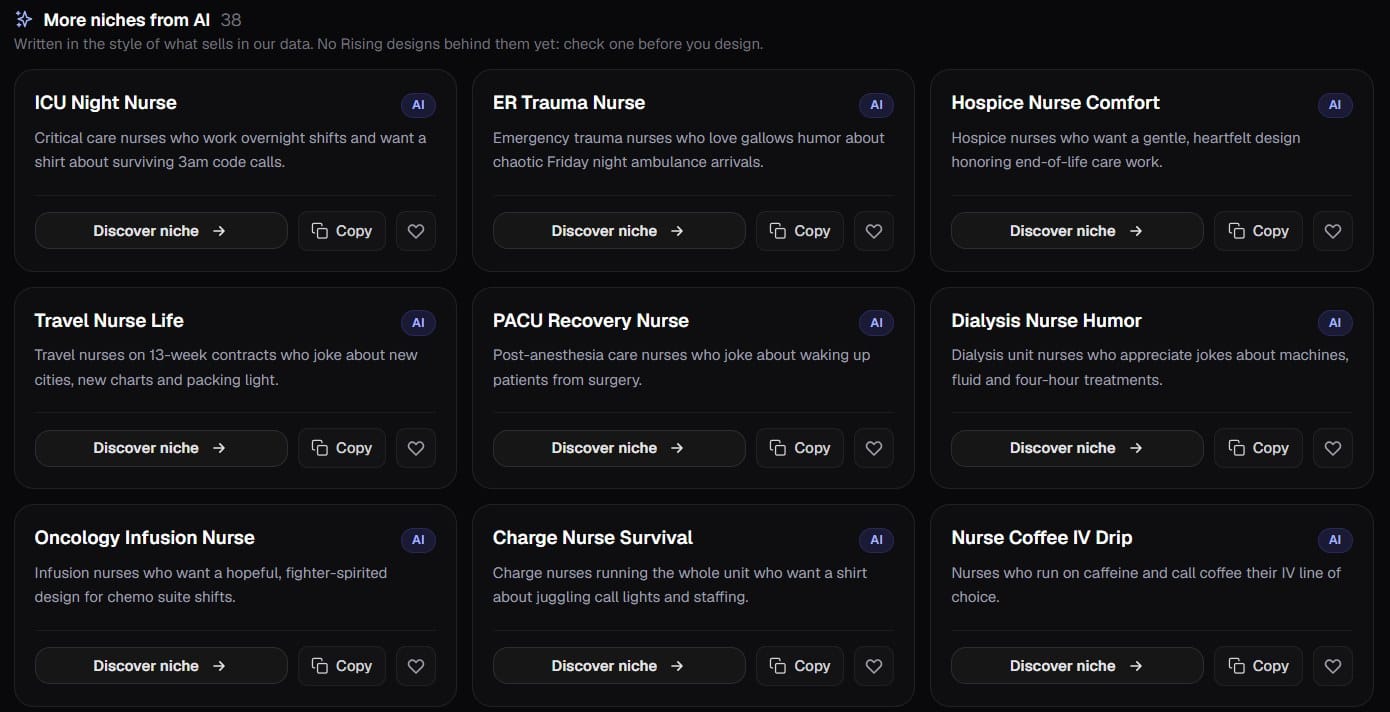
Task: Click description honoring end-of-life care work
Action: pos(1126,150)
